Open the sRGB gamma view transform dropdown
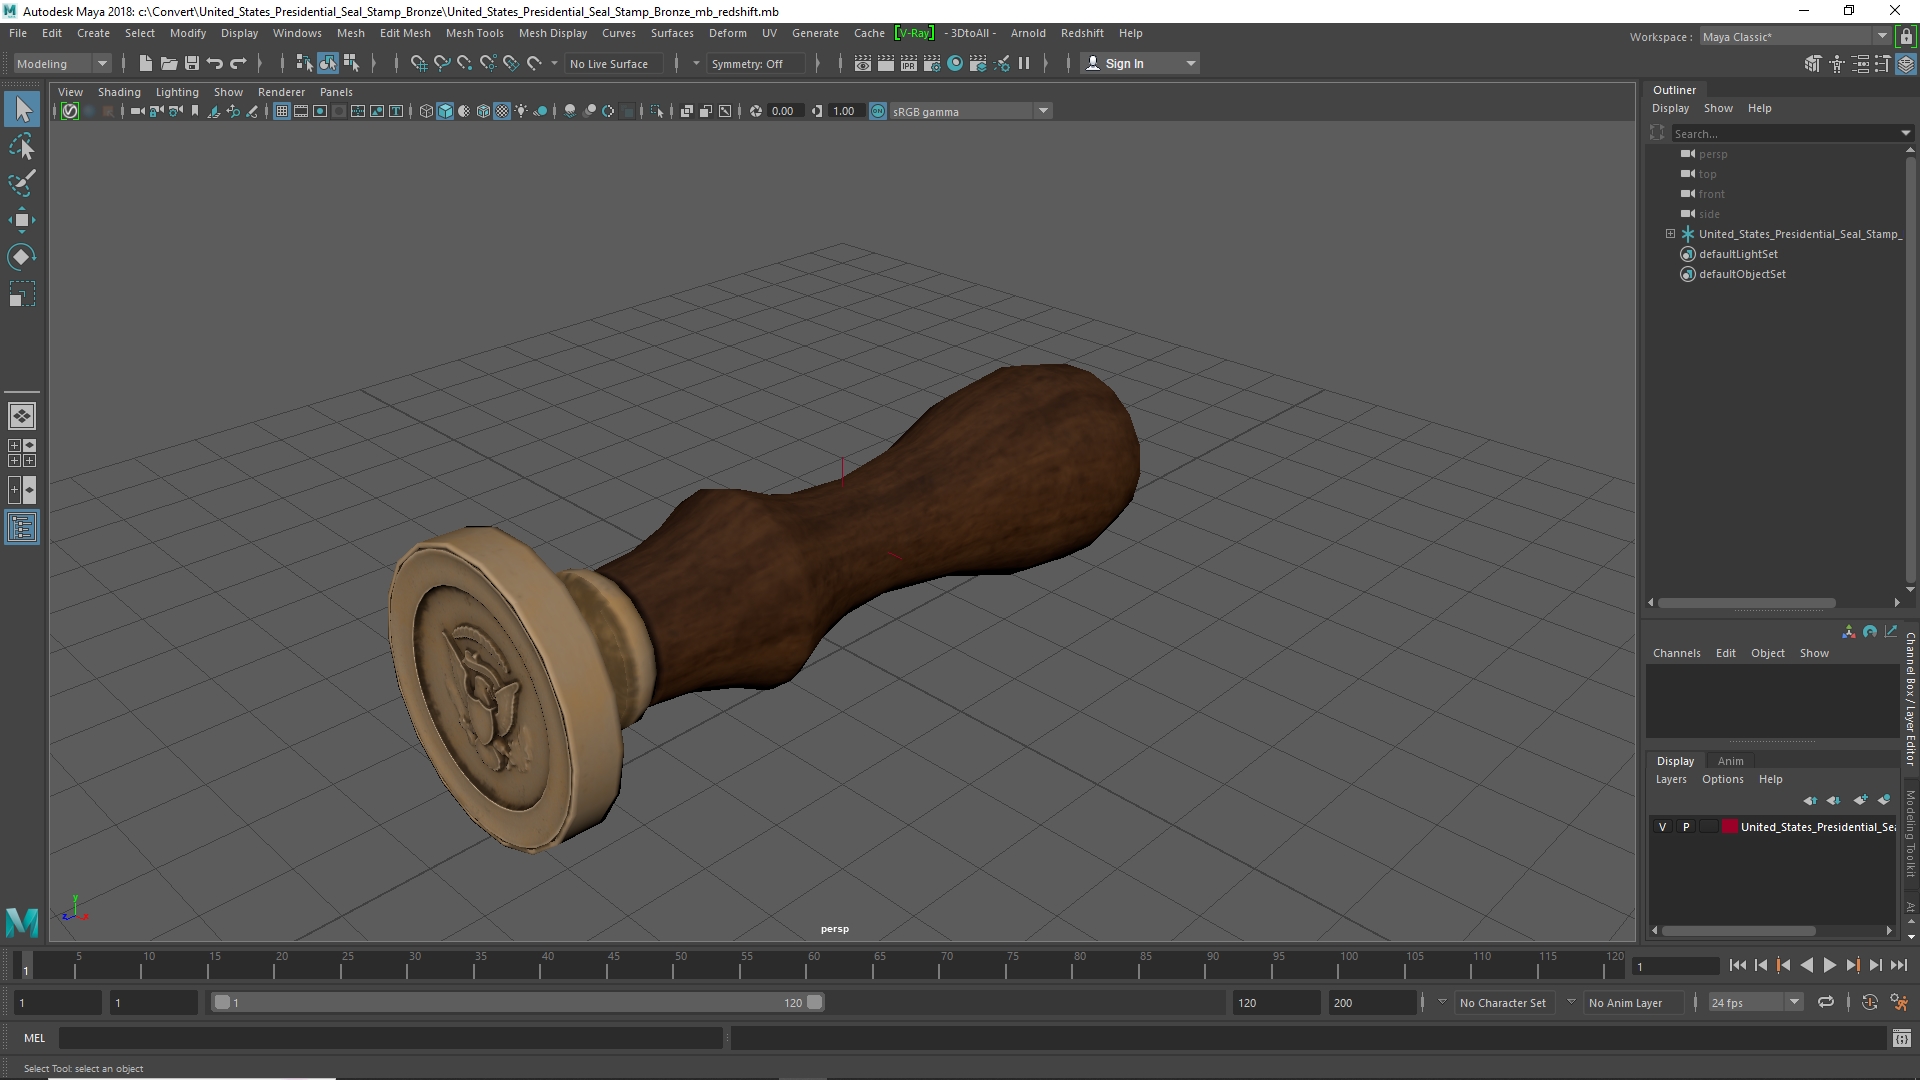Image resolution: width=1920 pixels, height=1080 pixels. (970, 111)
